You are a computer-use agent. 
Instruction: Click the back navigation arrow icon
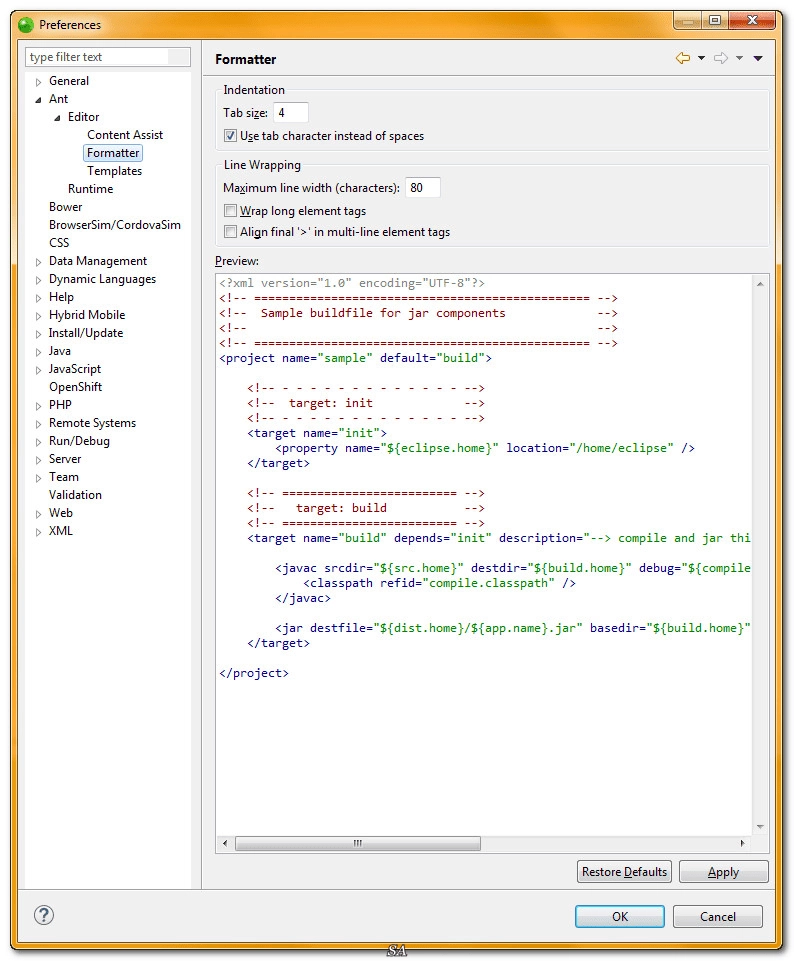682,58
